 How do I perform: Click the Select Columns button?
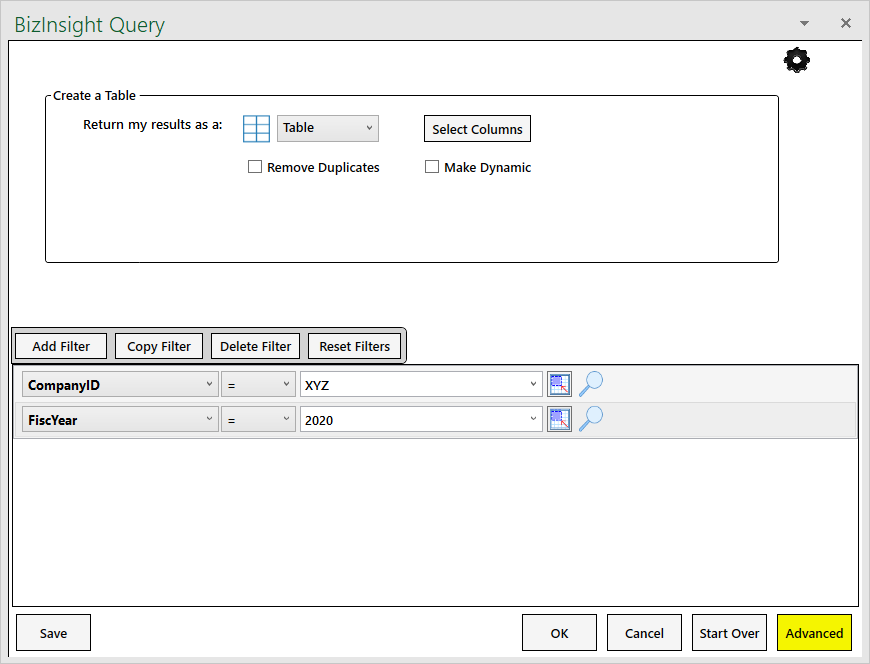point(477,129)
